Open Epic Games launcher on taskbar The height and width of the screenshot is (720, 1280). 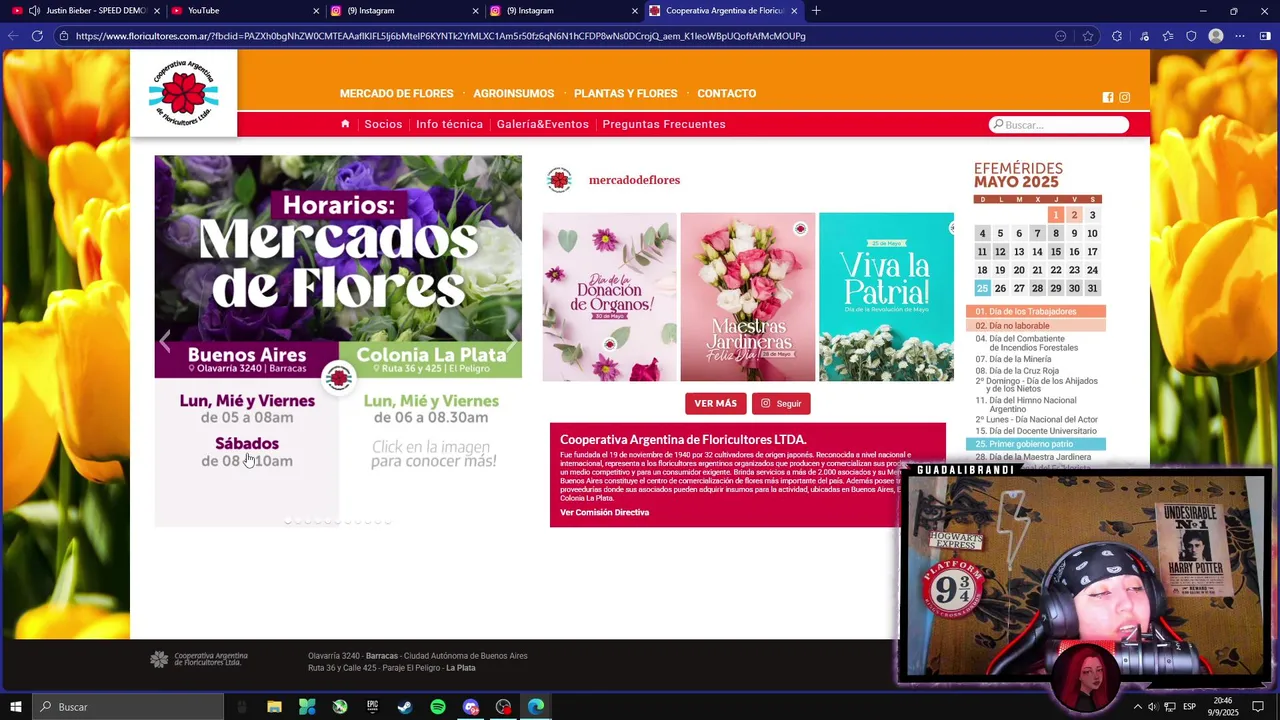point(372,707)
